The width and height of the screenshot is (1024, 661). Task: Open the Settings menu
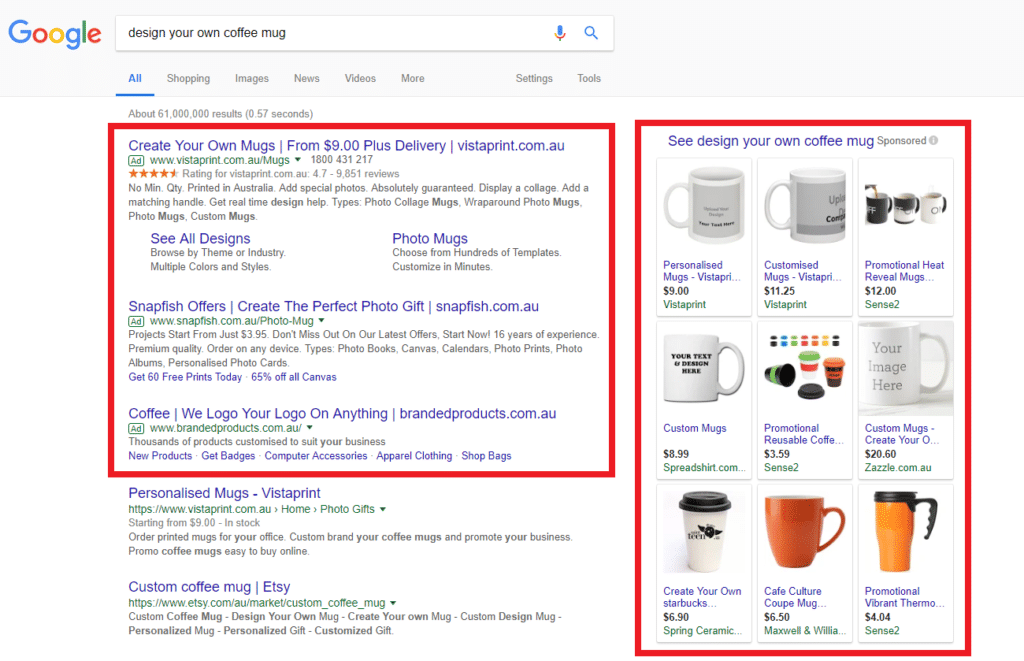click(x=534, y=79)
